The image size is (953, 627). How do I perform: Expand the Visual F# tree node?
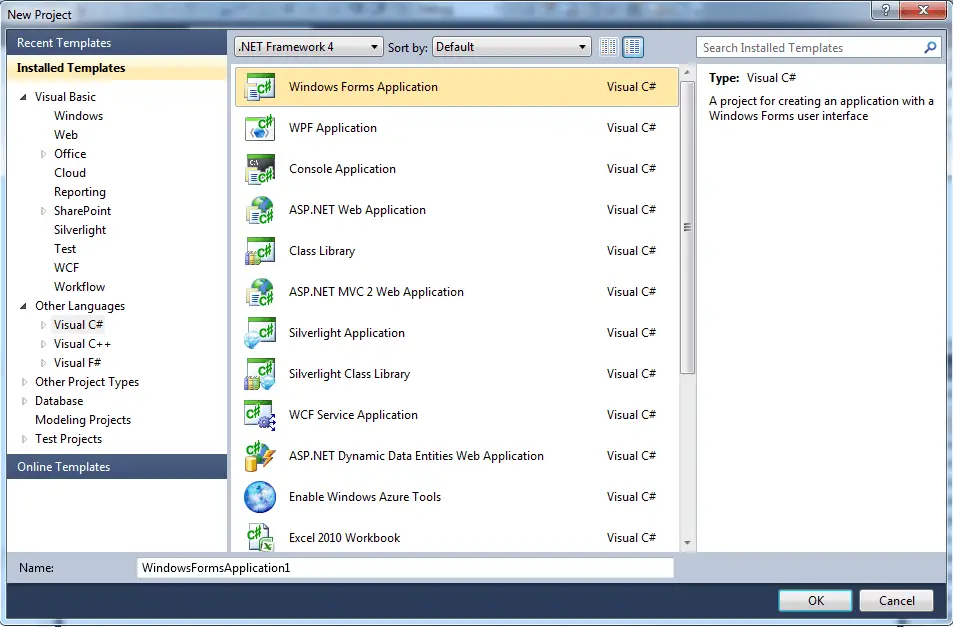(x=43, y=363)
